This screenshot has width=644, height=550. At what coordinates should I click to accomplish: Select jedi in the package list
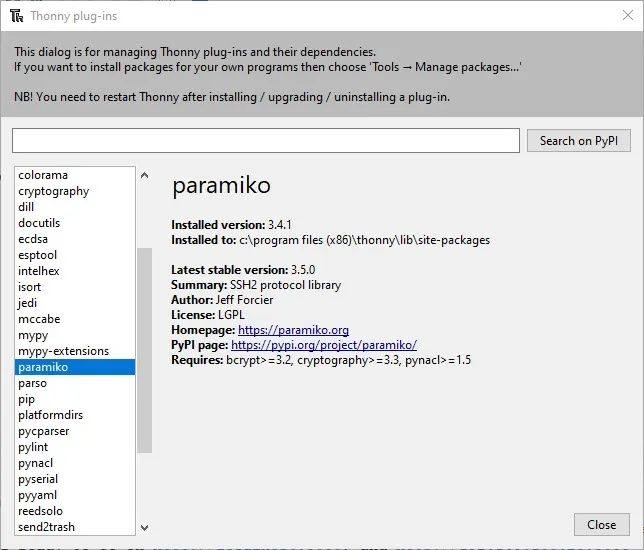point(75,303)
